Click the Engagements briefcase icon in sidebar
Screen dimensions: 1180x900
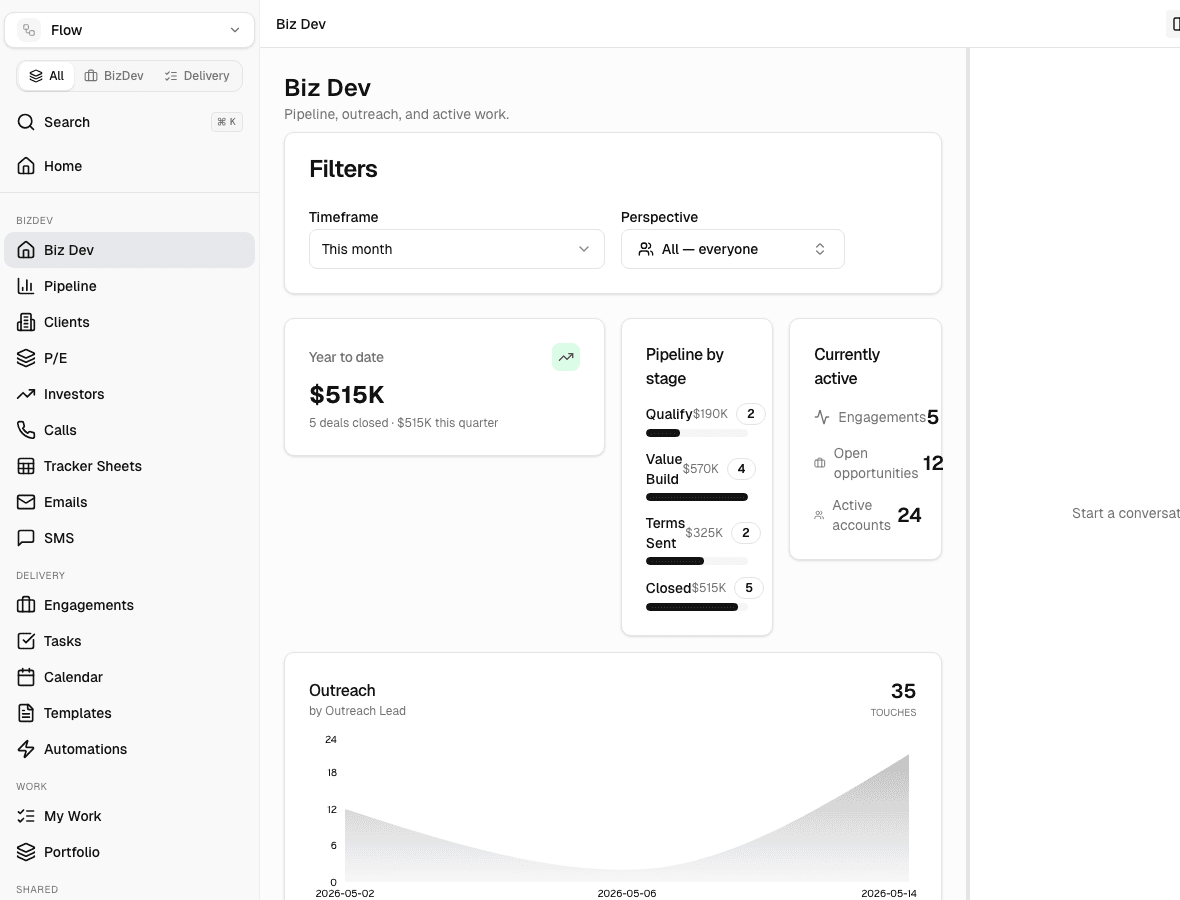(x=26, y=605)
